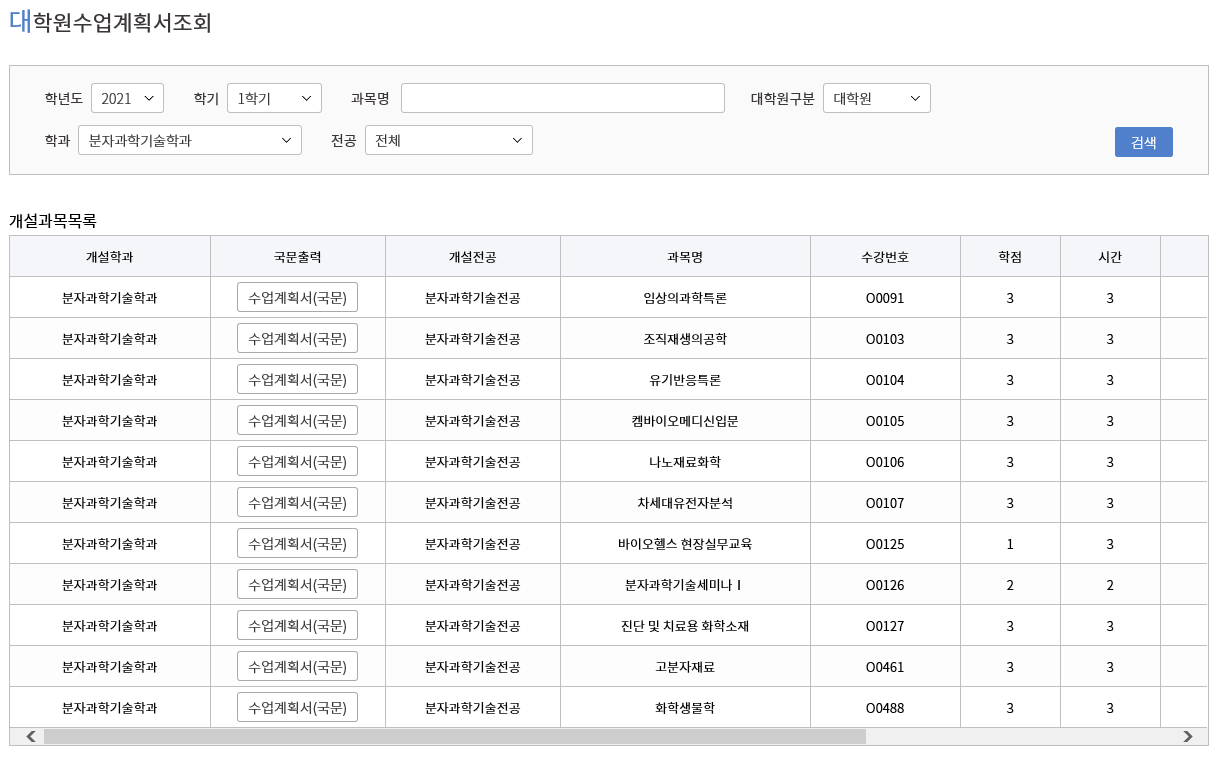Image resolution: width=1221 pixels, height=764 pixels.
Task: Click the 과목명 column header
Action: tap(685, 257)
